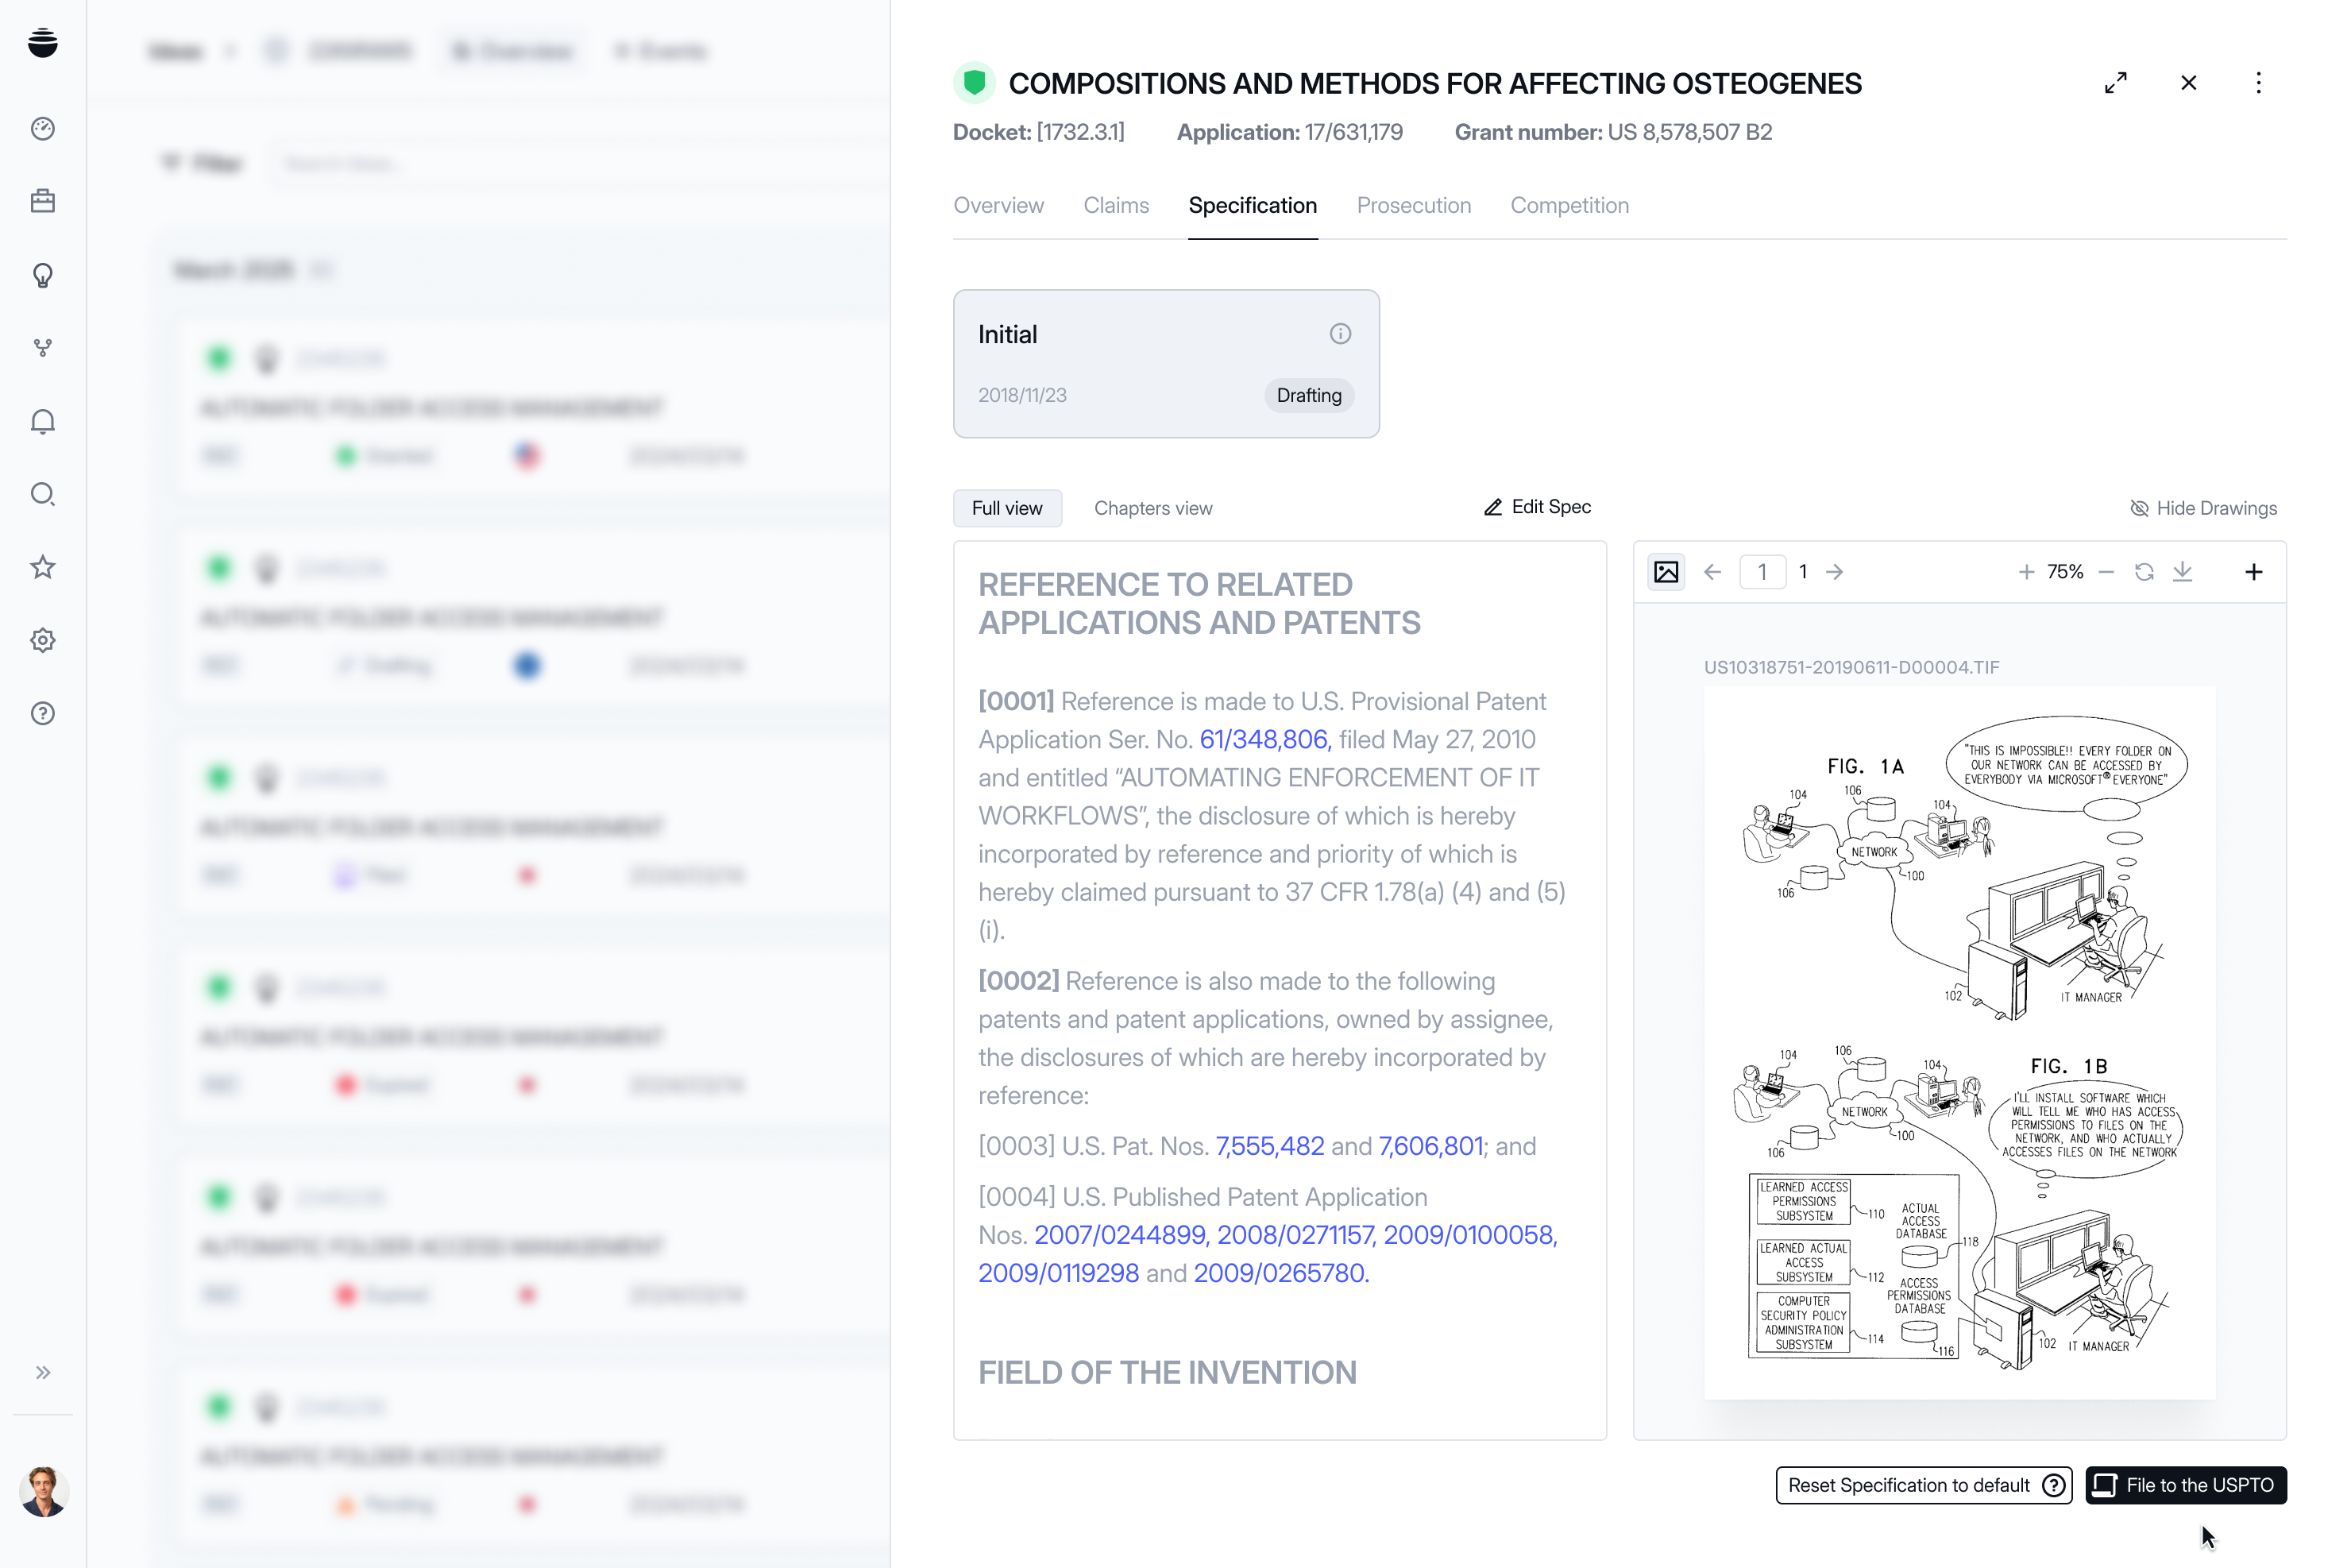Hide the drawings panel
The height and width of the screenshot is (1568, 2351).
coord(2203,508)
